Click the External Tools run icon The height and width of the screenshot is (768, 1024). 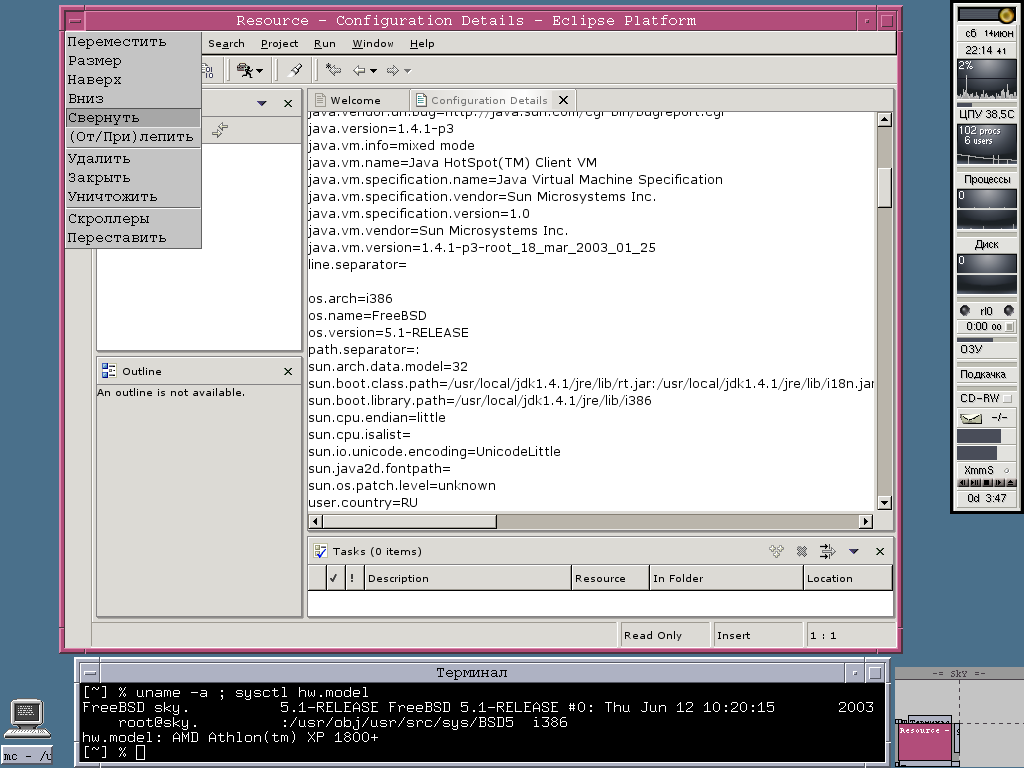[245, 70]
